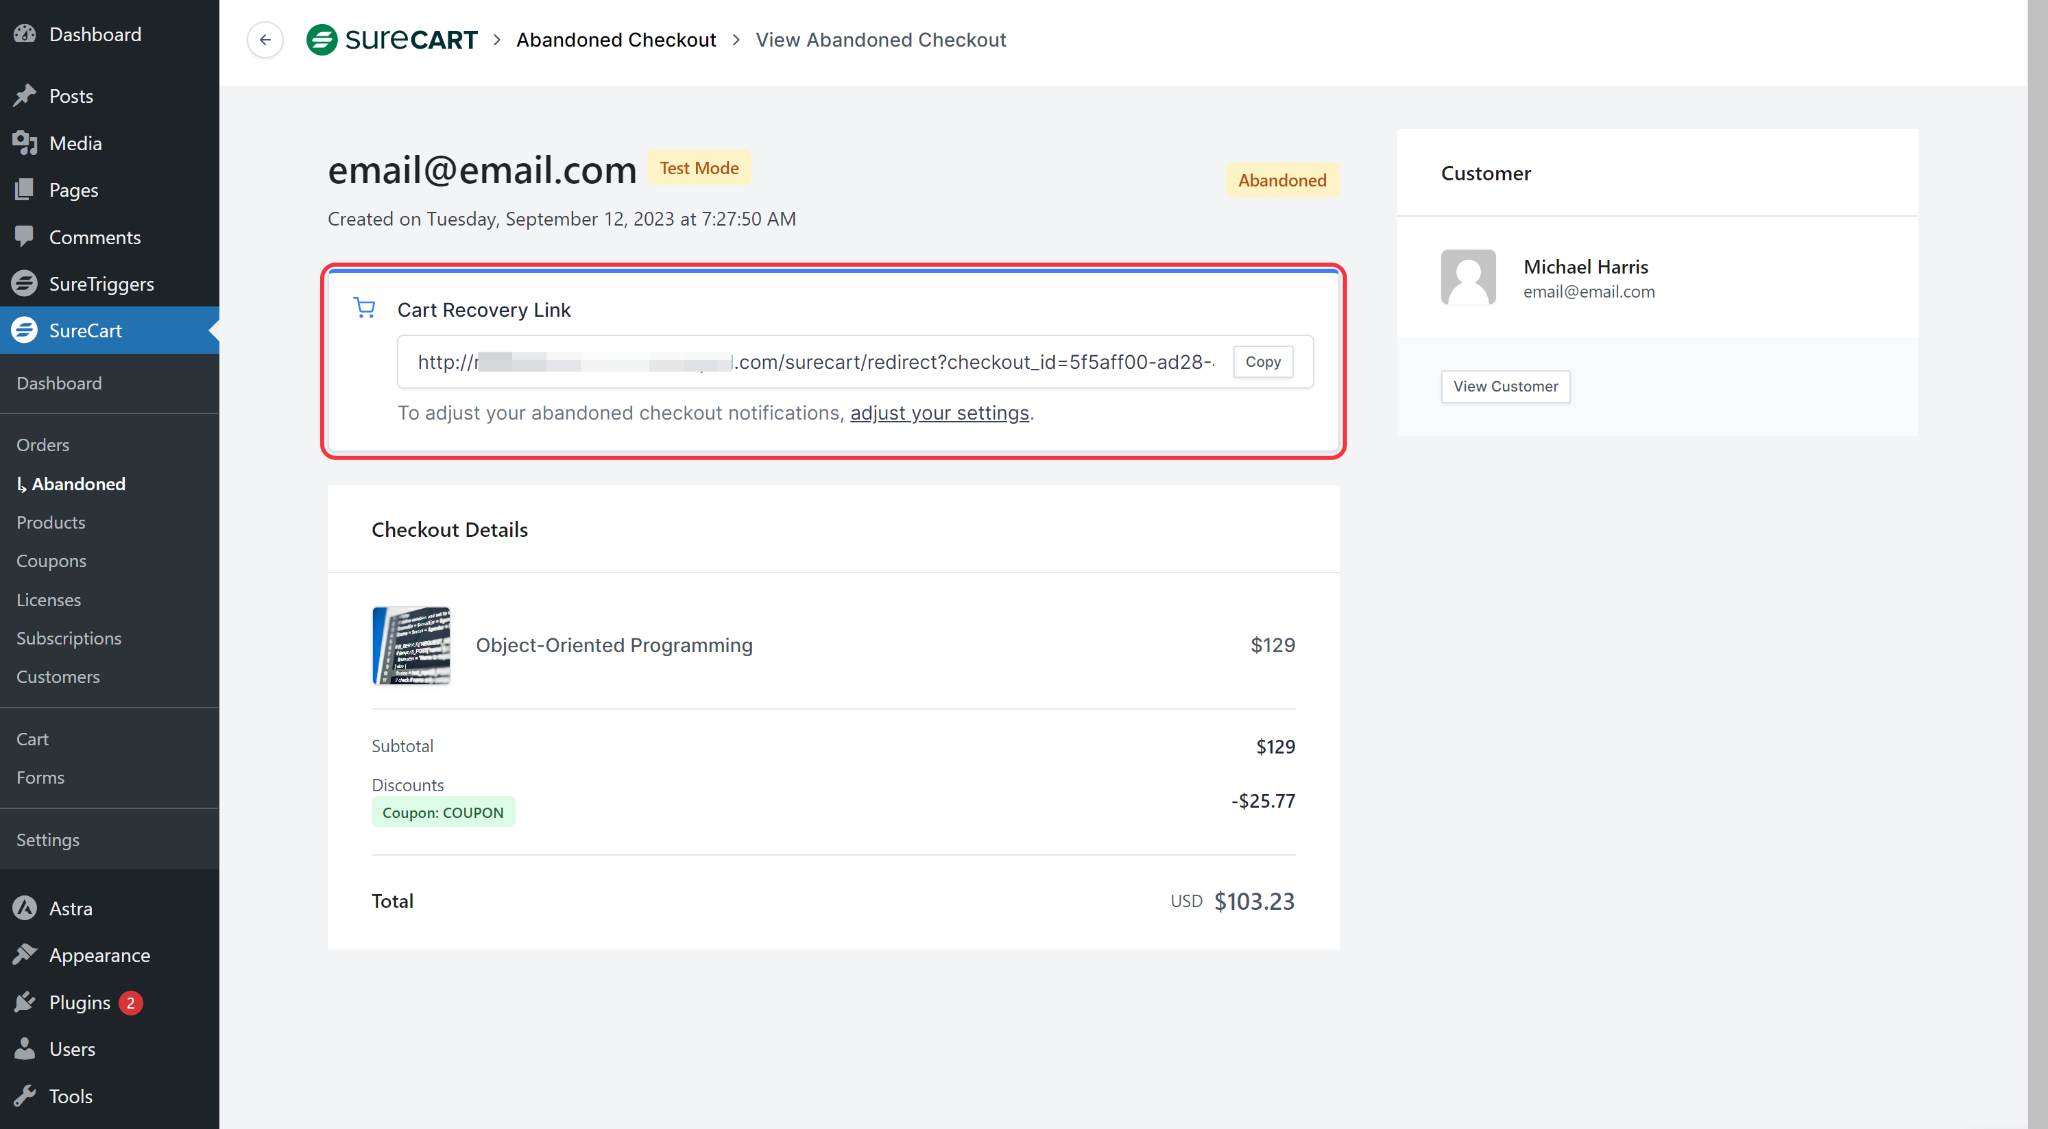Click the Appearance paintbrush icon
Screen dimensions: 2048x1129
(x=25, y=955)
